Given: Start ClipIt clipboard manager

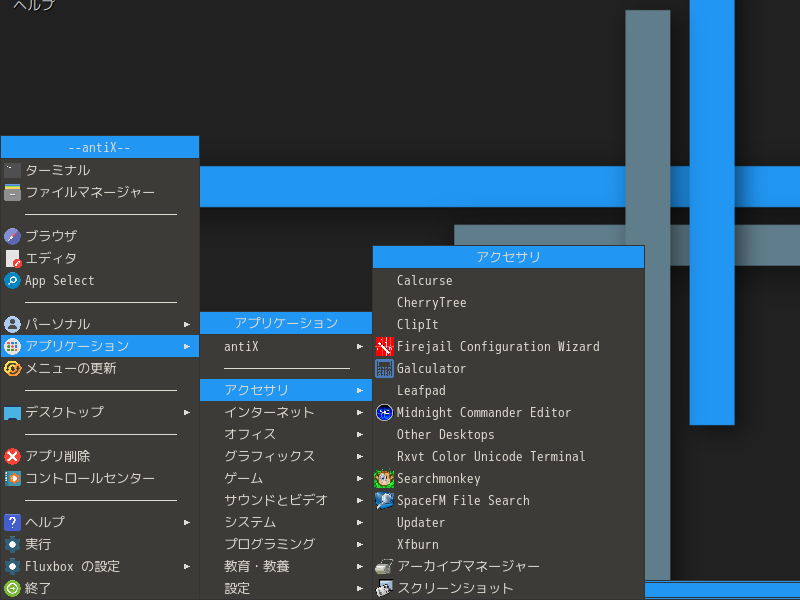Looking at the screenshot, I should (x=509, y=324).
